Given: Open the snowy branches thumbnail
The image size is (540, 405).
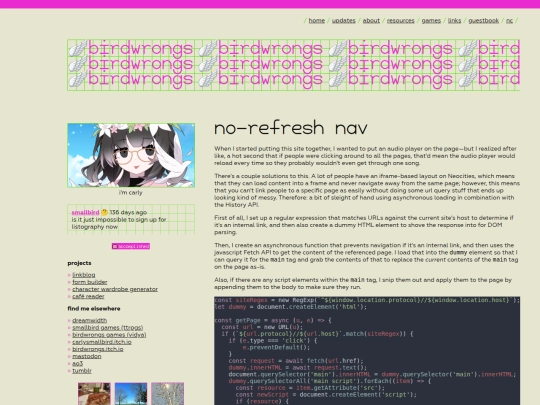Looking at the screenshot, I should point(167,394).
